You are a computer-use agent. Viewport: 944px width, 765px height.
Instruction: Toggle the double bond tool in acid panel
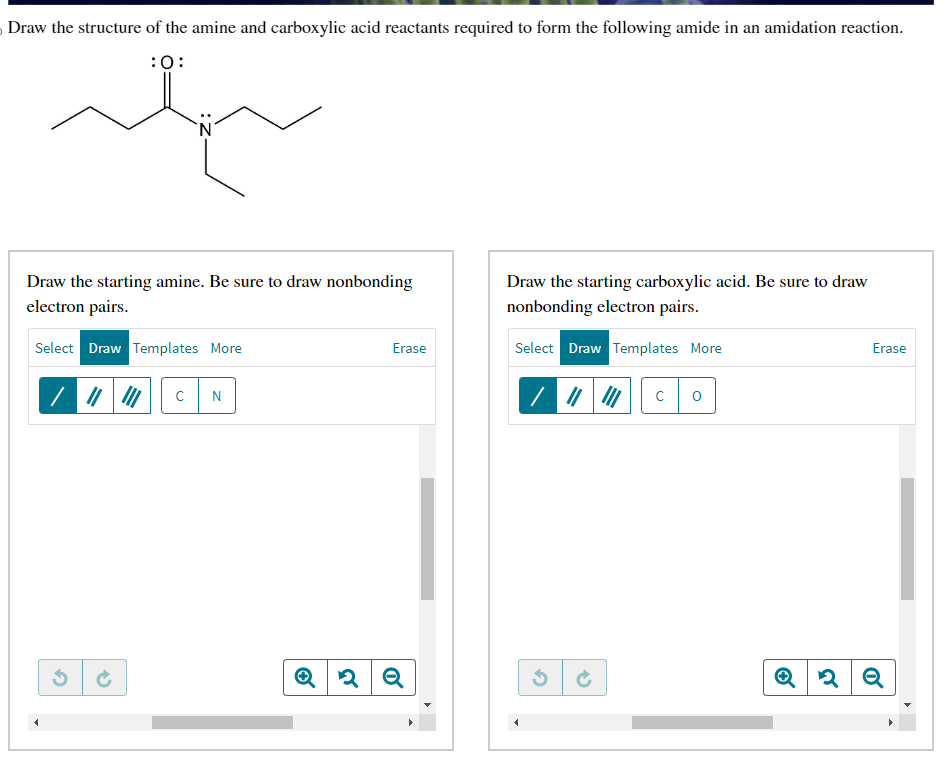coord(574,395)
